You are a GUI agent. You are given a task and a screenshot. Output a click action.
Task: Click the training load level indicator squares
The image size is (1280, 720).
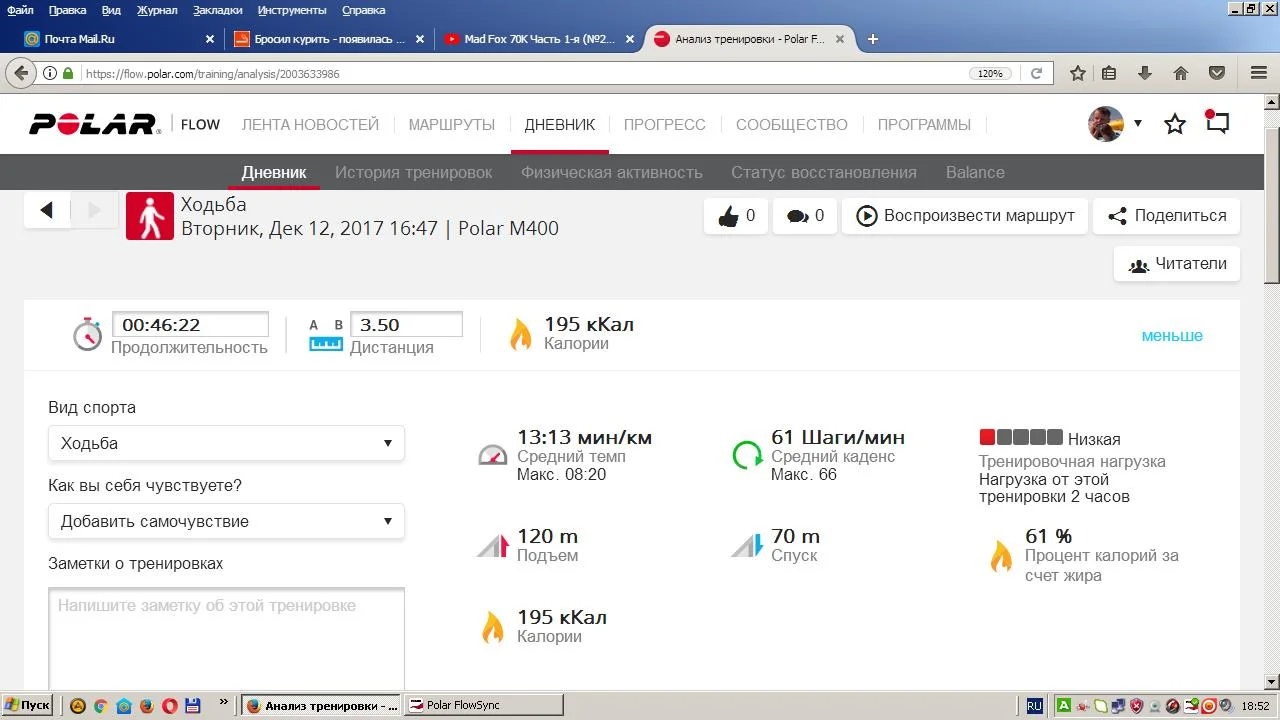pos(1021,437)
